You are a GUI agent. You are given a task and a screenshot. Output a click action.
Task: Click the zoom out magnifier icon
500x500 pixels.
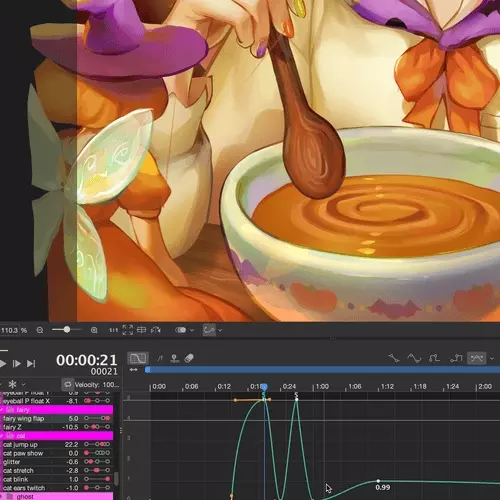pyautogui.click(x=40, y=330)
